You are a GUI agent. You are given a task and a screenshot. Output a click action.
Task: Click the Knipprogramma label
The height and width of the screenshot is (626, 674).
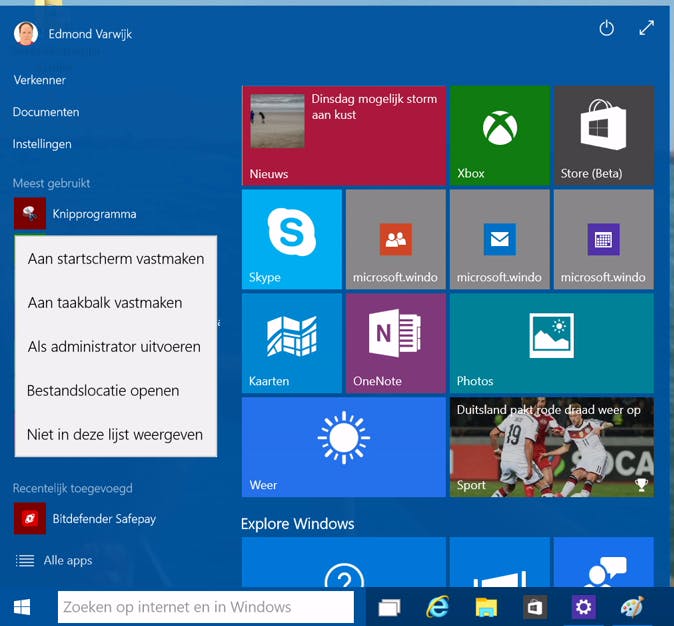point(94,214)
